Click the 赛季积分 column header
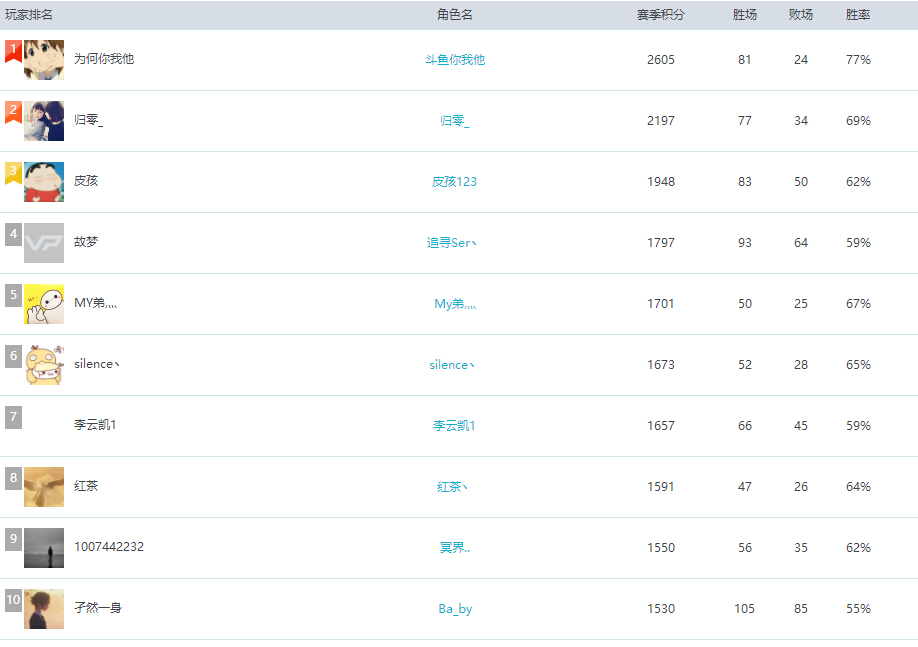Image resolution: width=918 pixels, height=647 pixels. click(660, 15)
